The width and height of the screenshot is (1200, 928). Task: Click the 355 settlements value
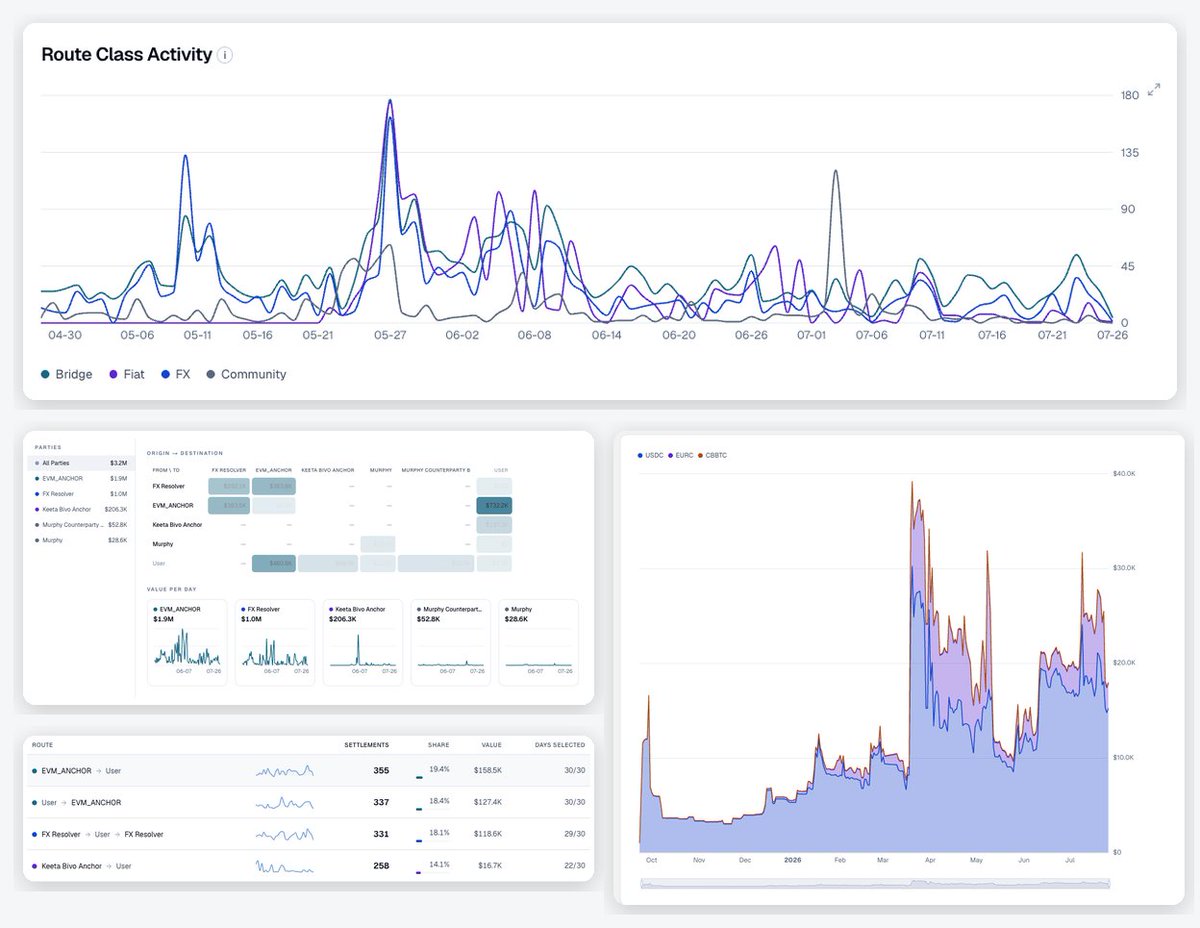coord(381,771)
